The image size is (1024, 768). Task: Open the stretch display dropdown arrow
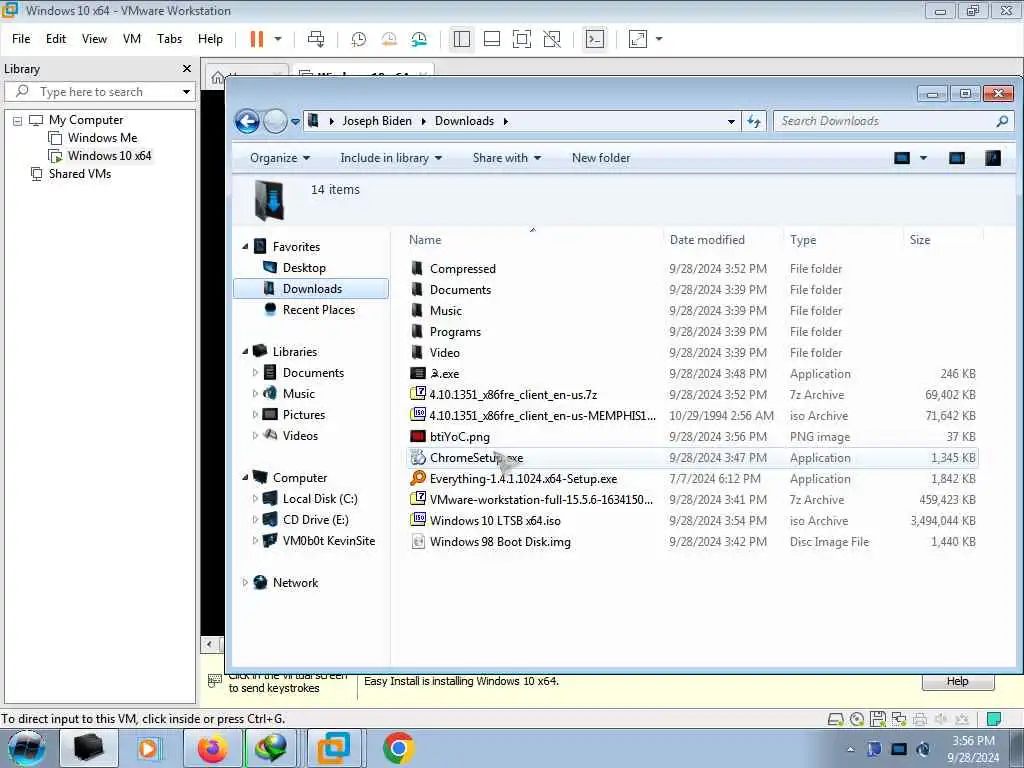pos(659,39)
